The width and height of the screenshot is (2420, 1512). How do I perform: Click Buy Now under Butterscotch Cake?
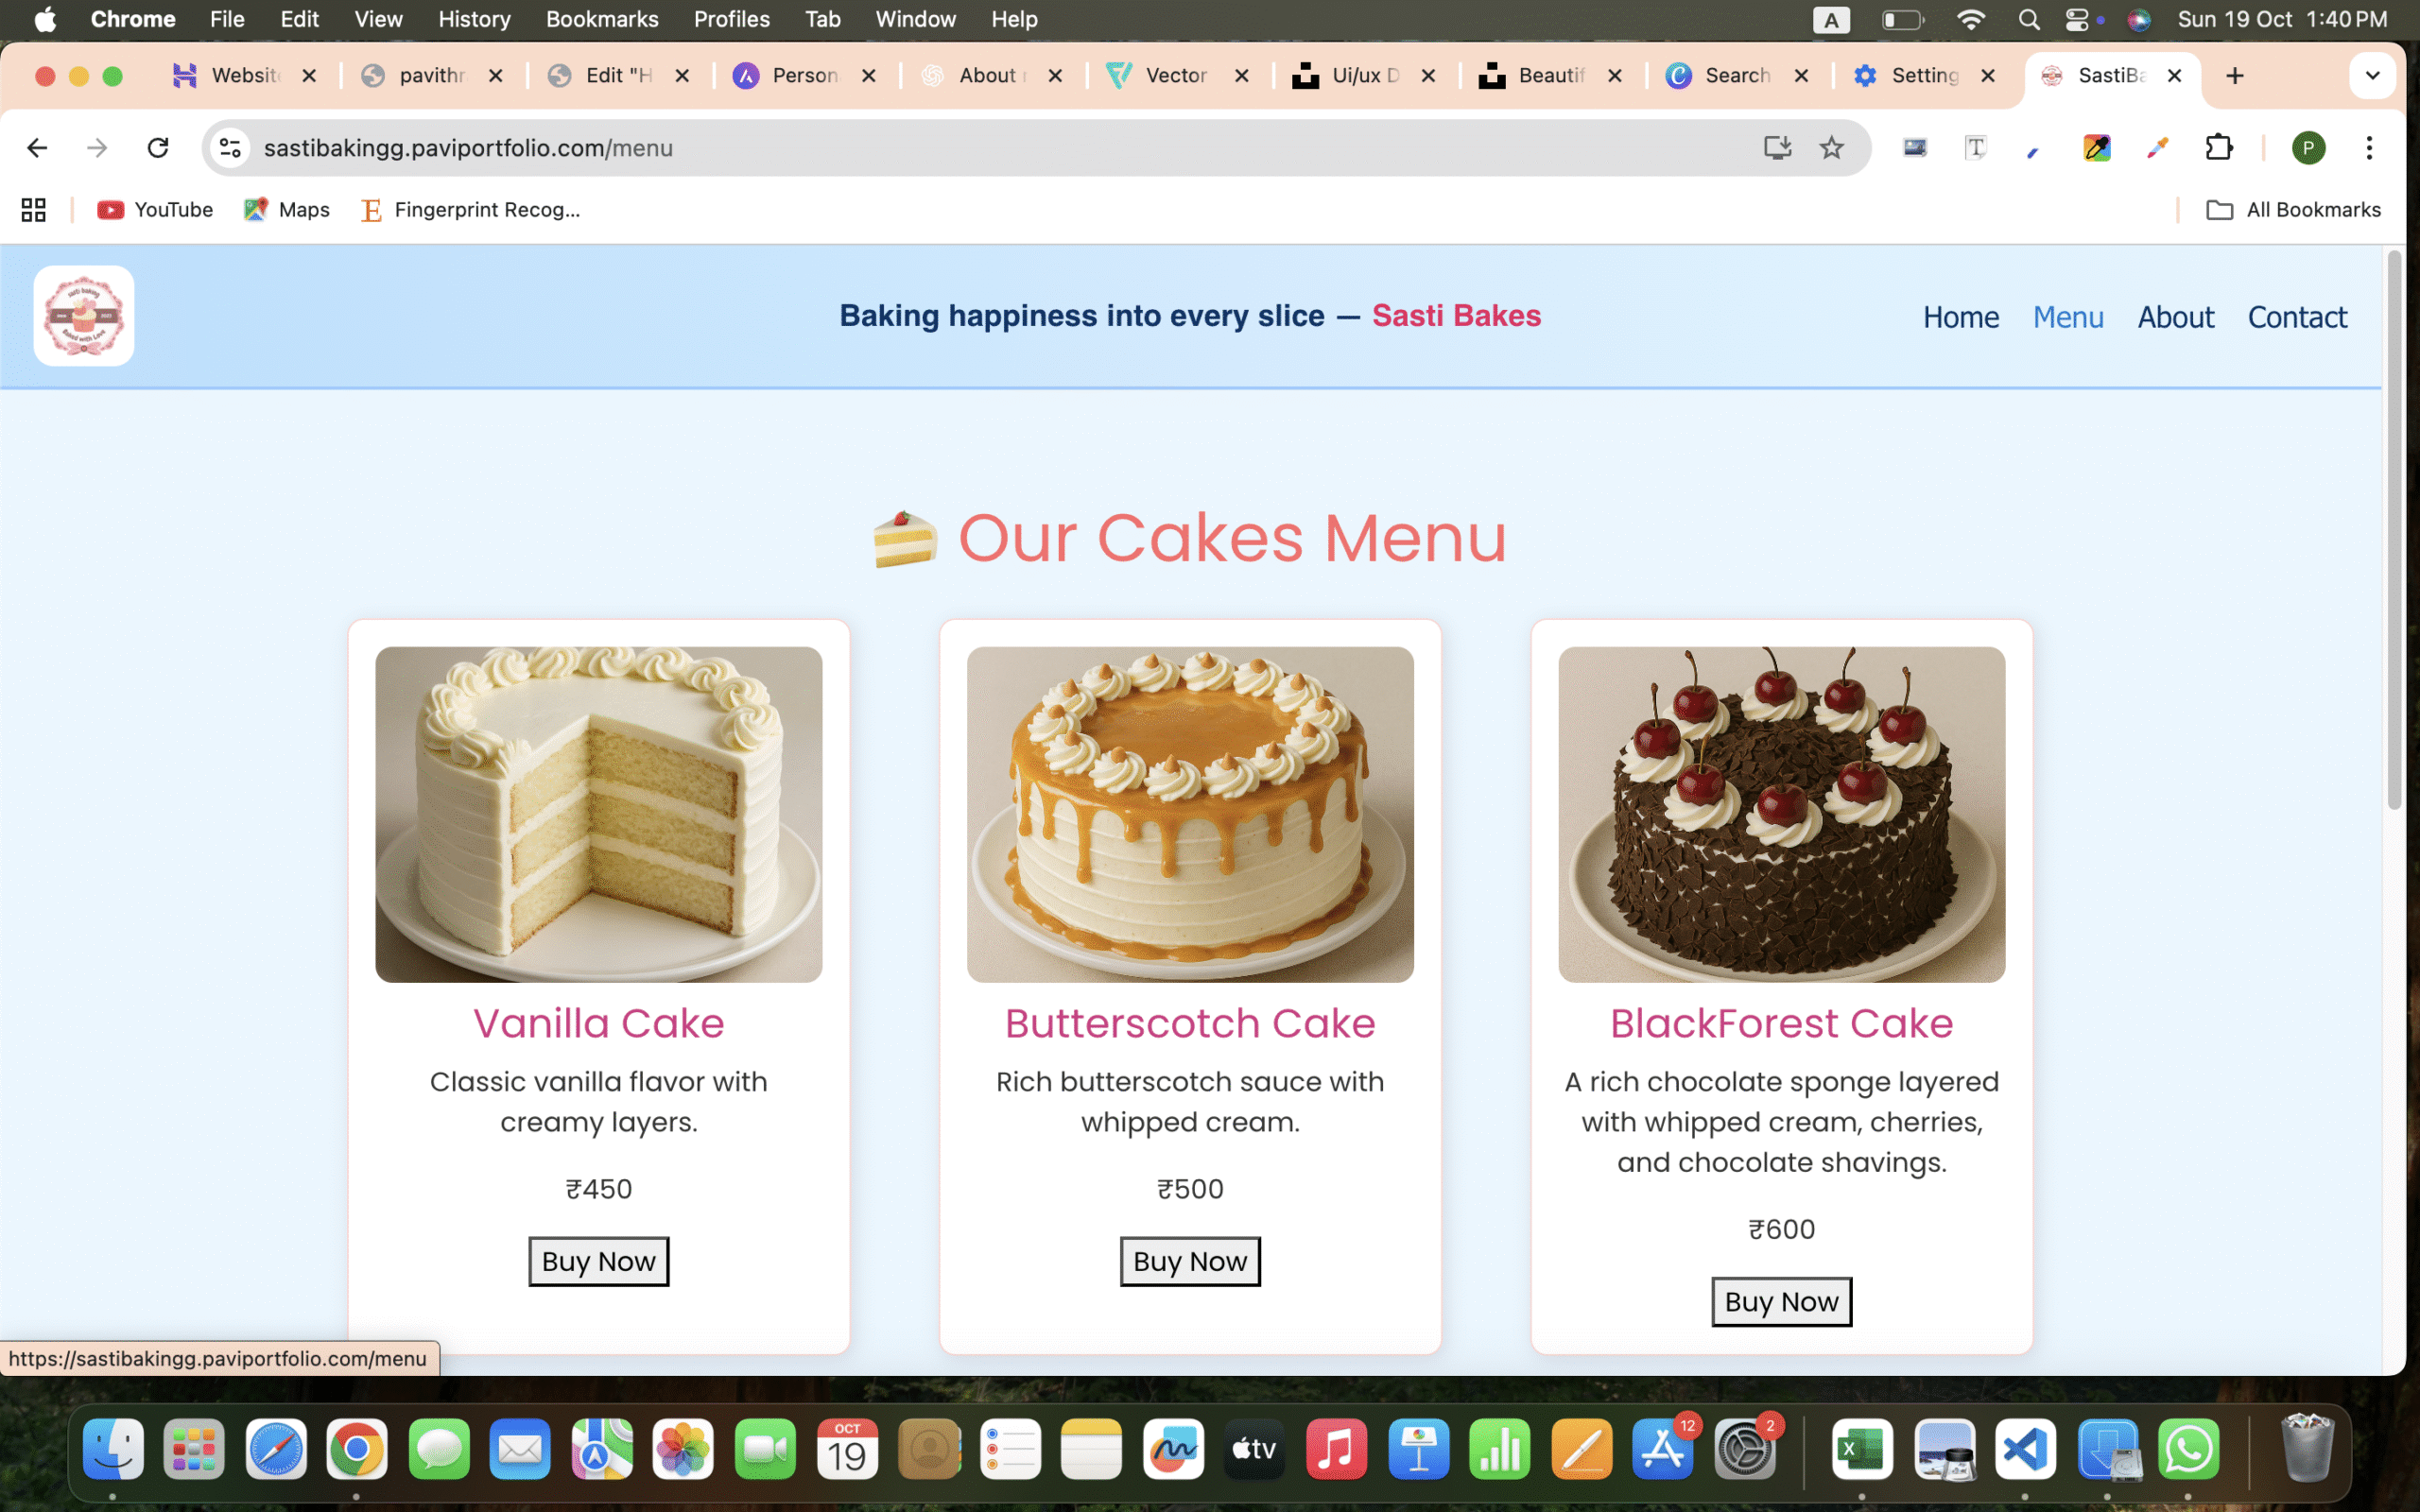point(1189,1261)
